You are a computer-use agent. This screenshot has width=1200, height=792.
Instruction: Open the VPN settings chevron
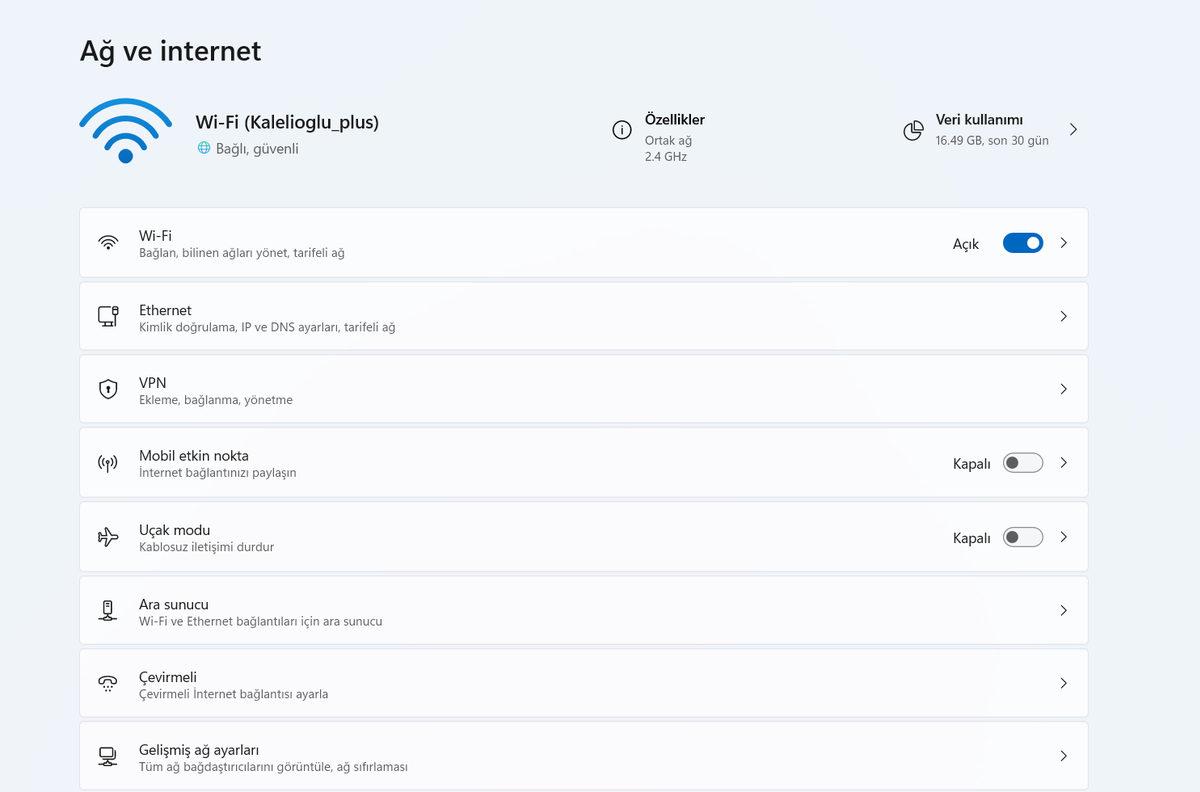[1063, 389]
